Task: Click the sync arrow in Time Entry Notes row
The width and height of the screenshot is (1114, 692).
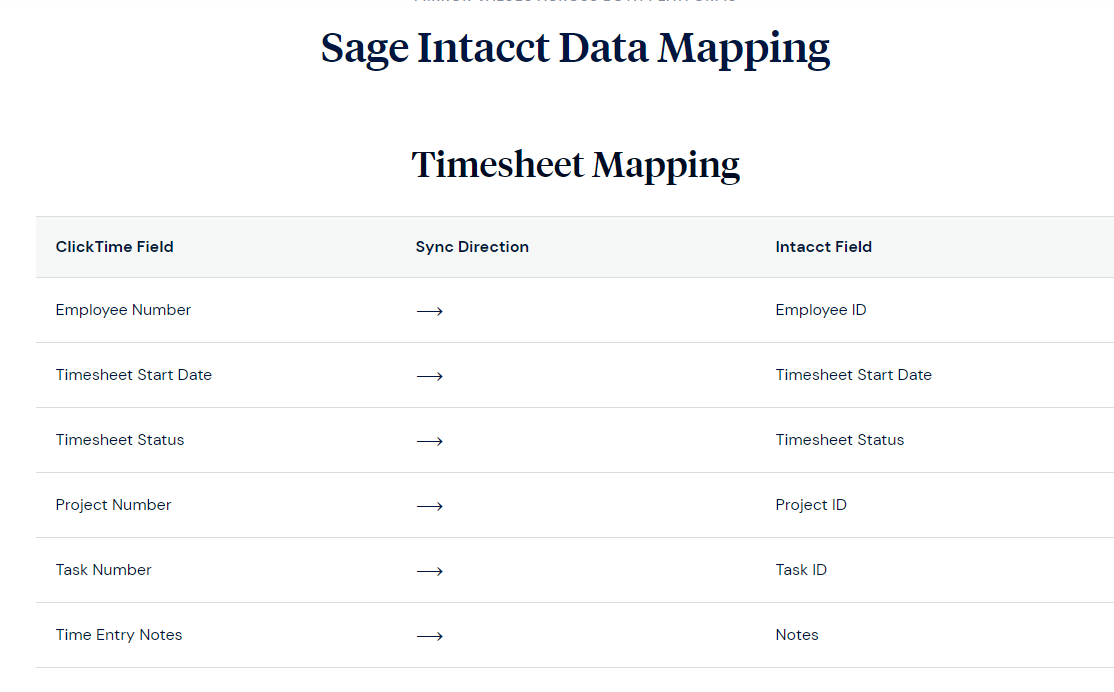Action: tap(429, 636)
